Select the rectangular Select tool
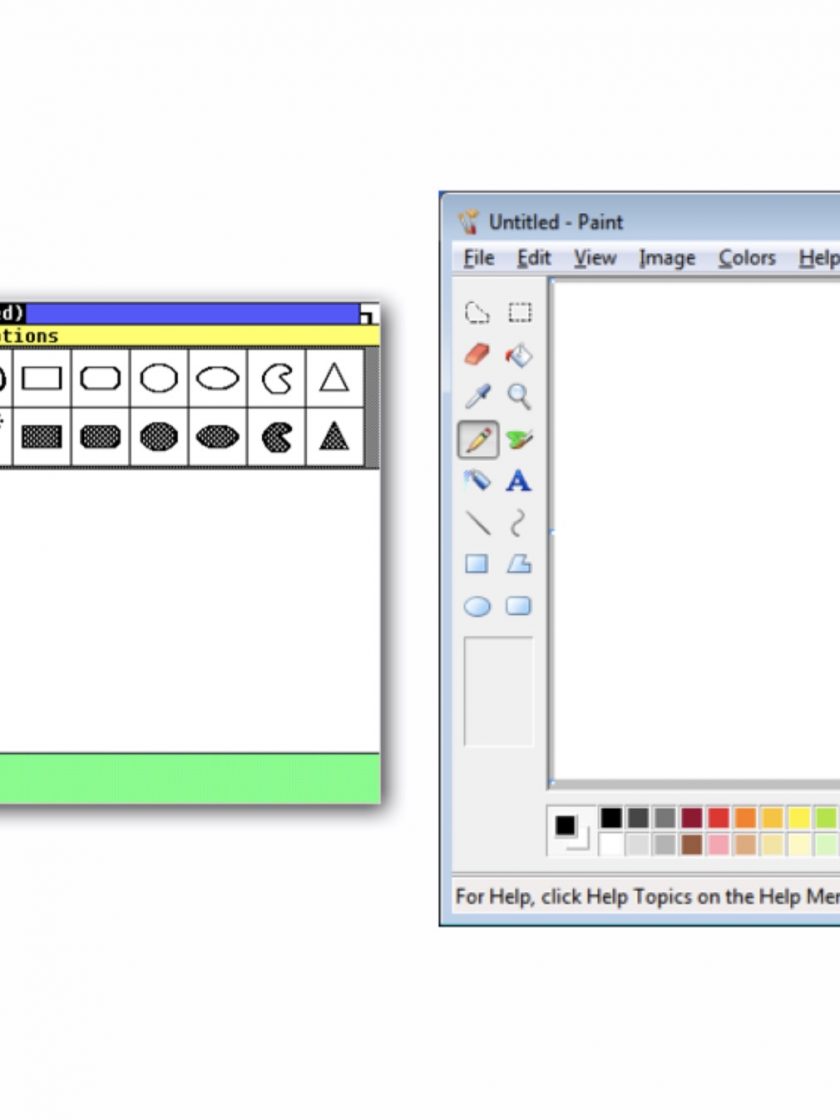 pos(519,313)
